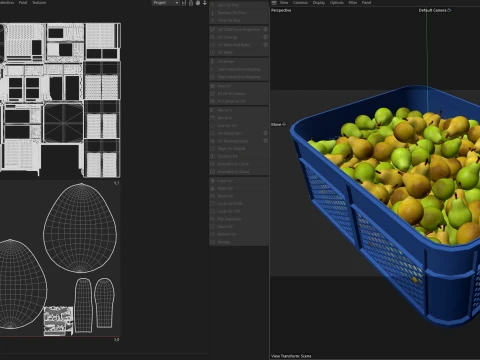Viewport: 480px width, 360px height.
Task: Click the hand icon right of Project dropdown
Action: point(198,3)
